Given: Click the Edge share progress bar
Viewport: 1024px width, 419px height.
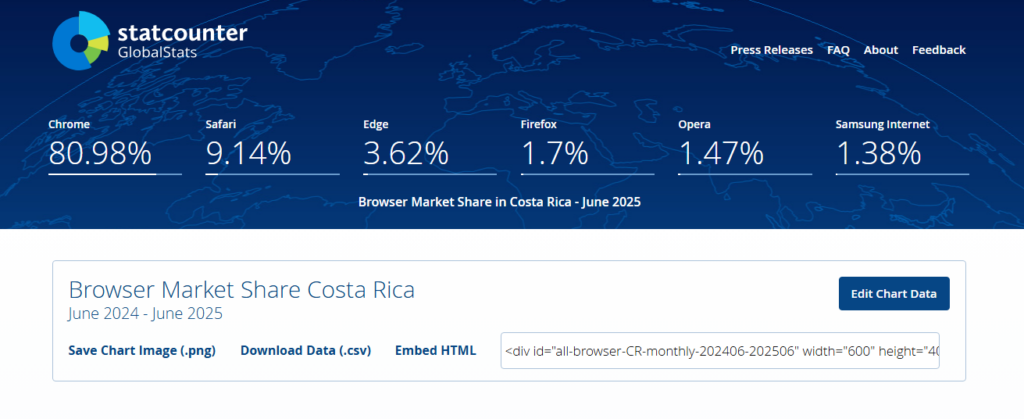Looking at the screenshot, I should pyautogui.click(x=430, y=174).
